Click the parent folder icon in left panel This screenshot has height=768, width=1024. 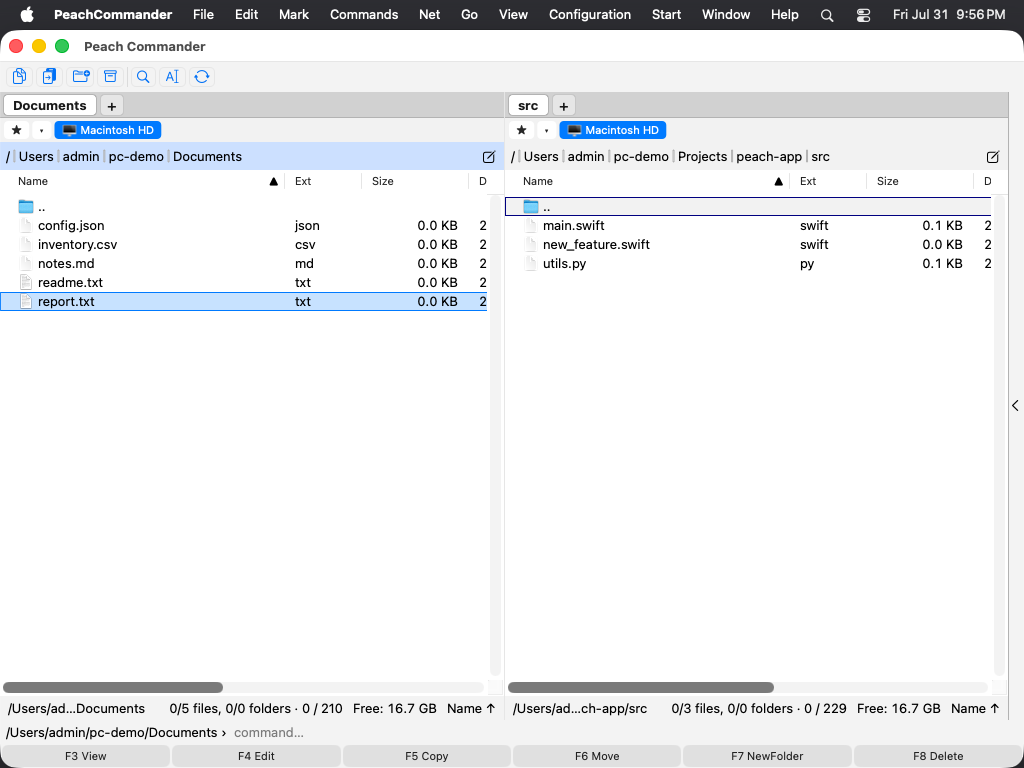click(25, 207)
